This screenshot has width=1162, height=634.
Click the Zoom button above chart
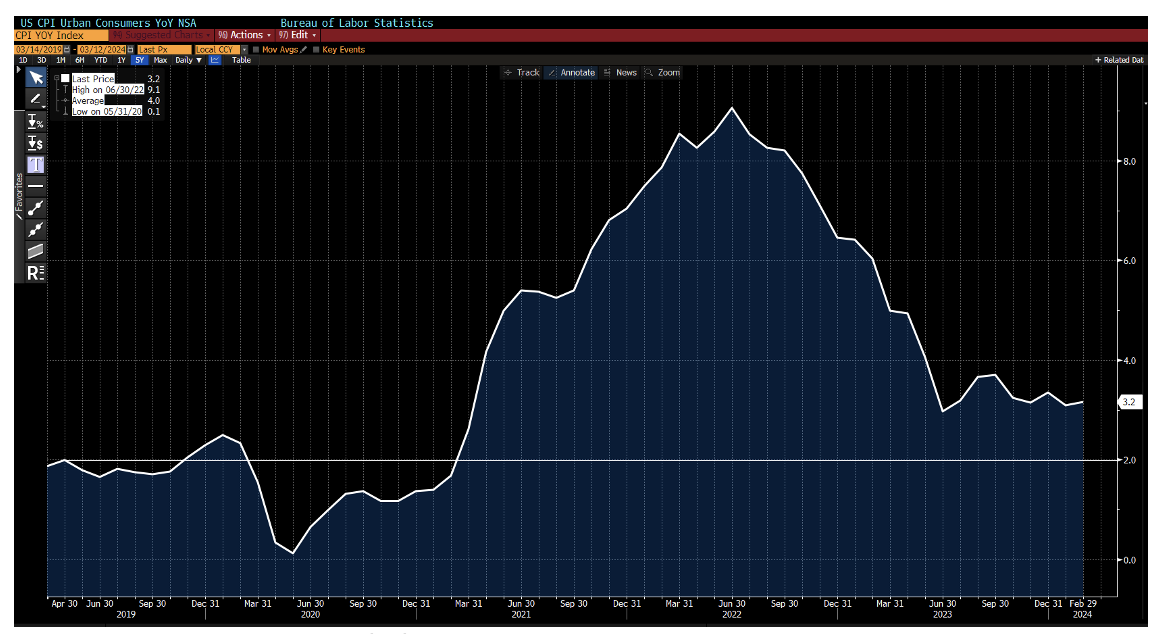pyautogui.click(x=663, y=72)
